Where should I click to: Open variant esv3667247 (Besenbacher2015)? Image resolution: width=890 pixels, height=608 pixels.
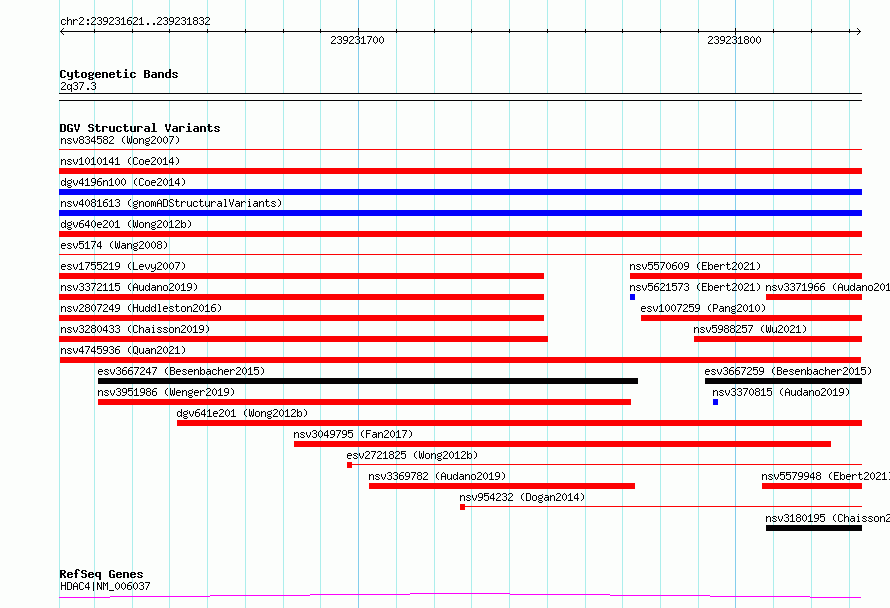point(181,371)
